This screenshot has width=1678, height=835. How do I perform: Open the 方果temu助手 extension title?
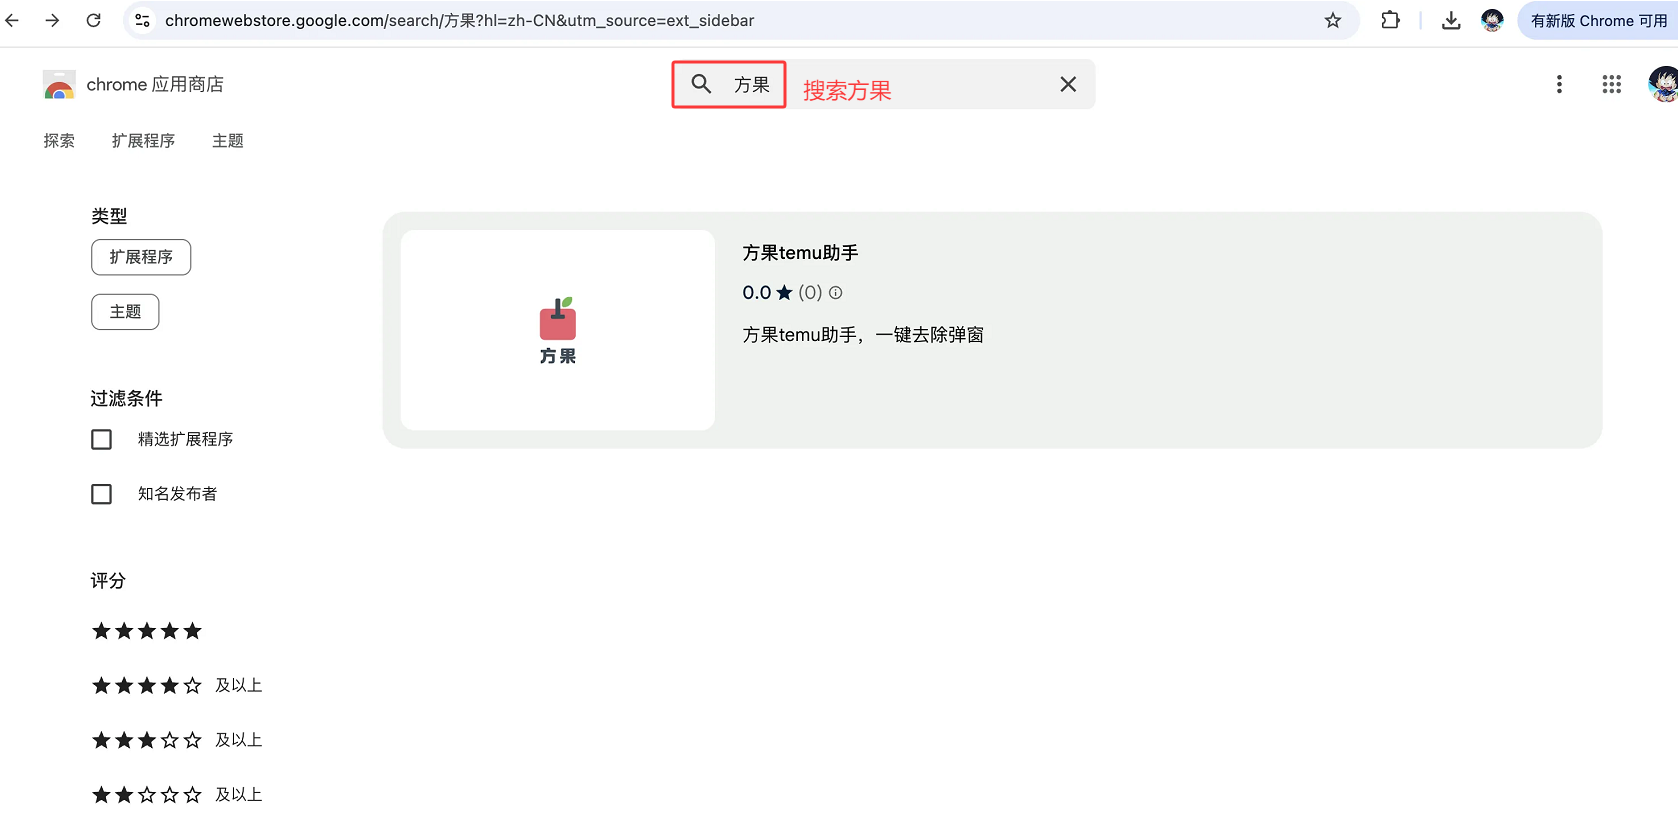[x=800, y=253]
